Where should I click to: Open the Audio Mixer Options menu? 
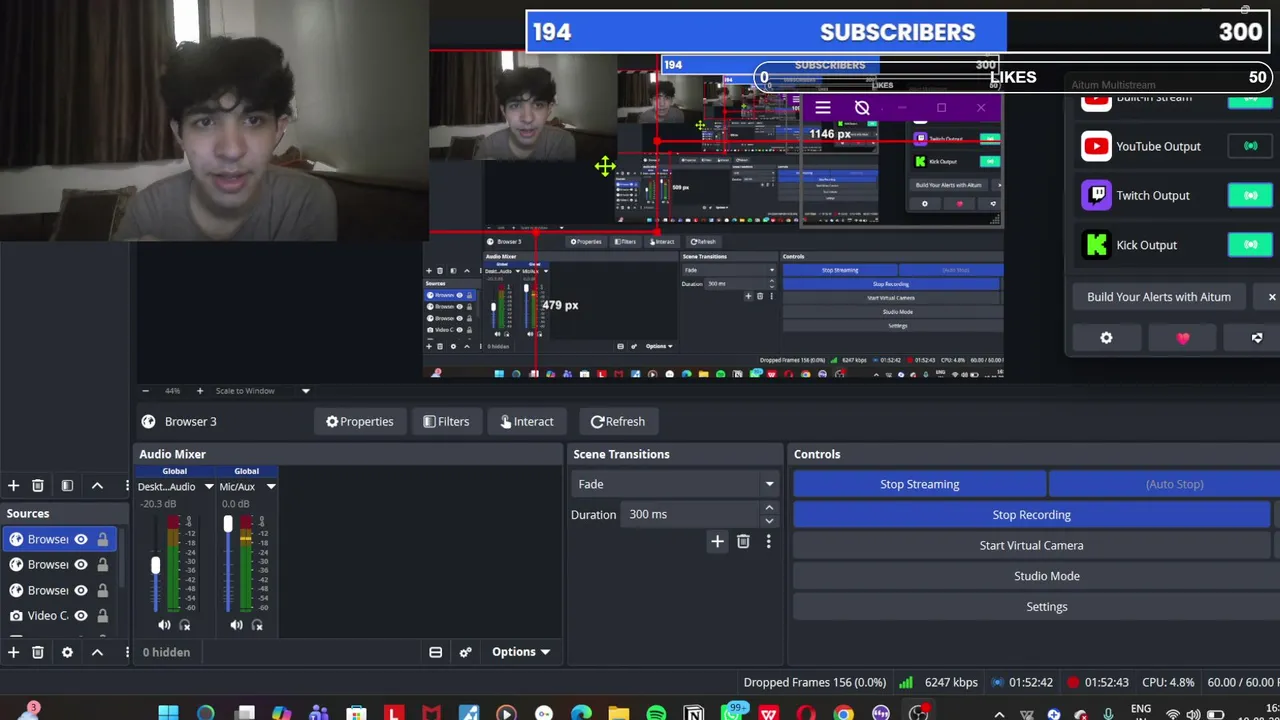pos(521,652)
